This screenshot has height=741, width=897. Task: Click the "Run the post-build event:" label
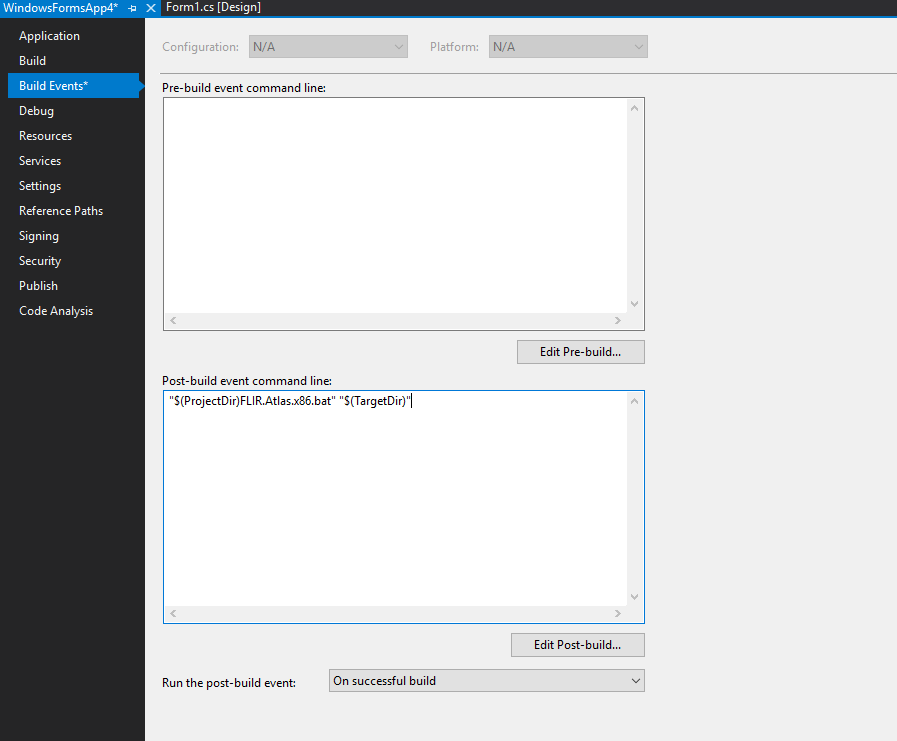(x=229, y=683)
